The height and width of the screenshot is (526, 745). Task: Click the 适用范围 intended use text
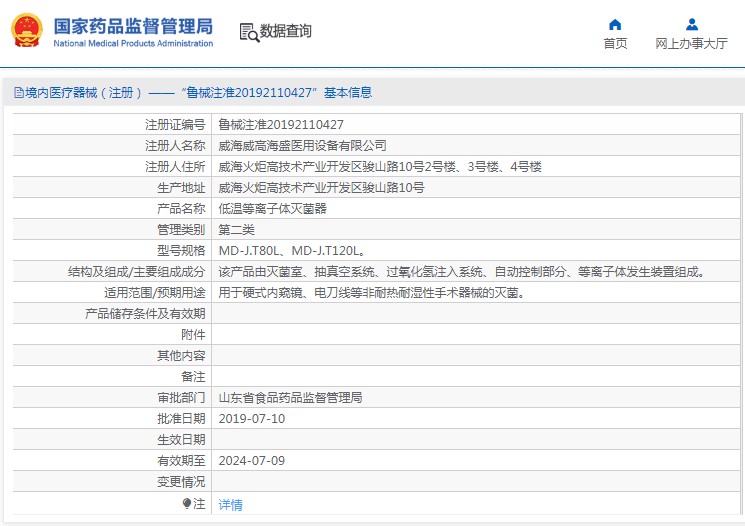(372, 293)
